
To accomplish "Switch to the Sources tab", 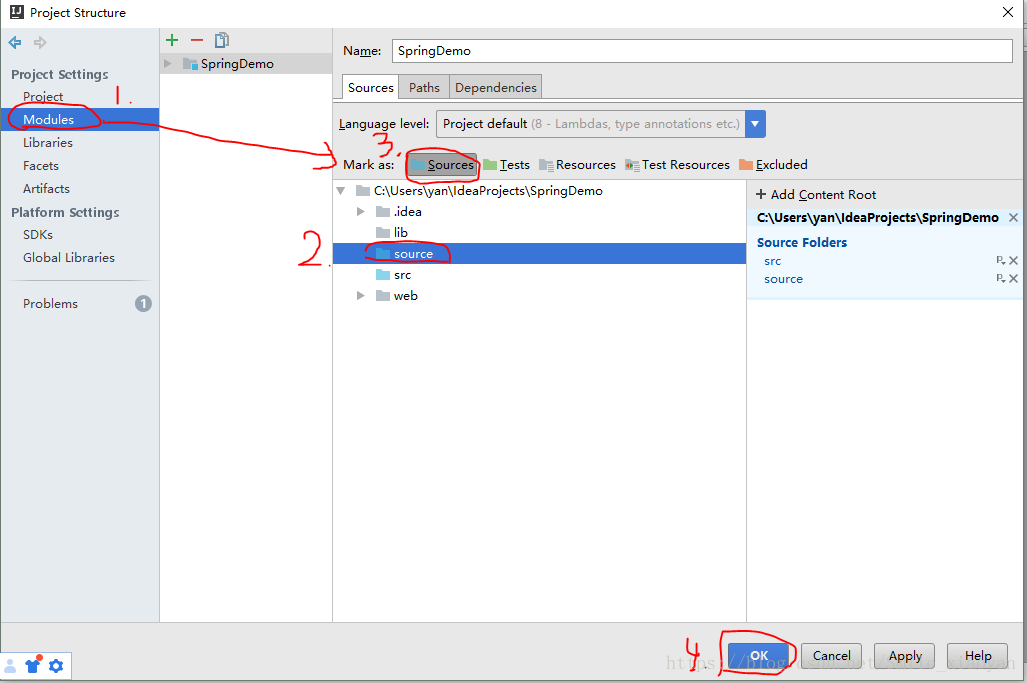I will tap(370, 87).
